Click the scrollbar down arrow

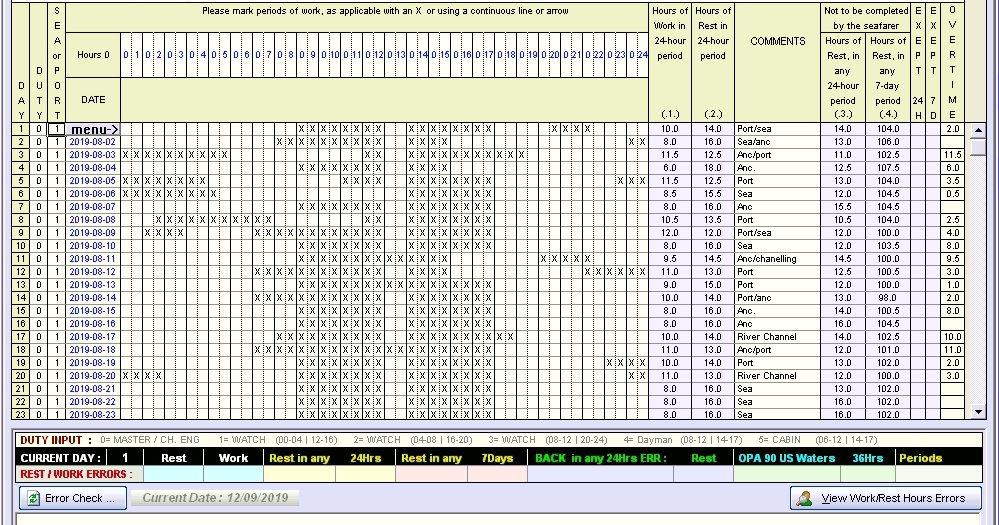point(979,412)
